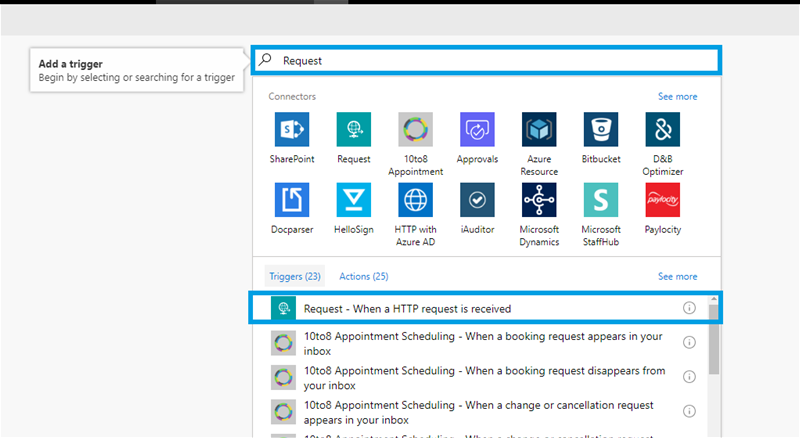Viewport: 800px width, 438px height.
Task: Pick the Paylocity connector icon
Action: coord(662,200)
